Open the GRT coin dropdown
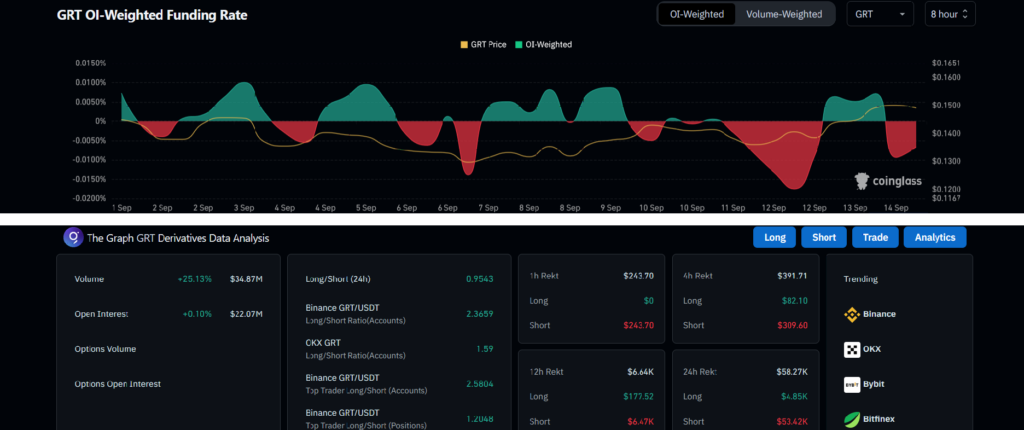Viewport: 1024px width, 430px height. click(880, 14)
